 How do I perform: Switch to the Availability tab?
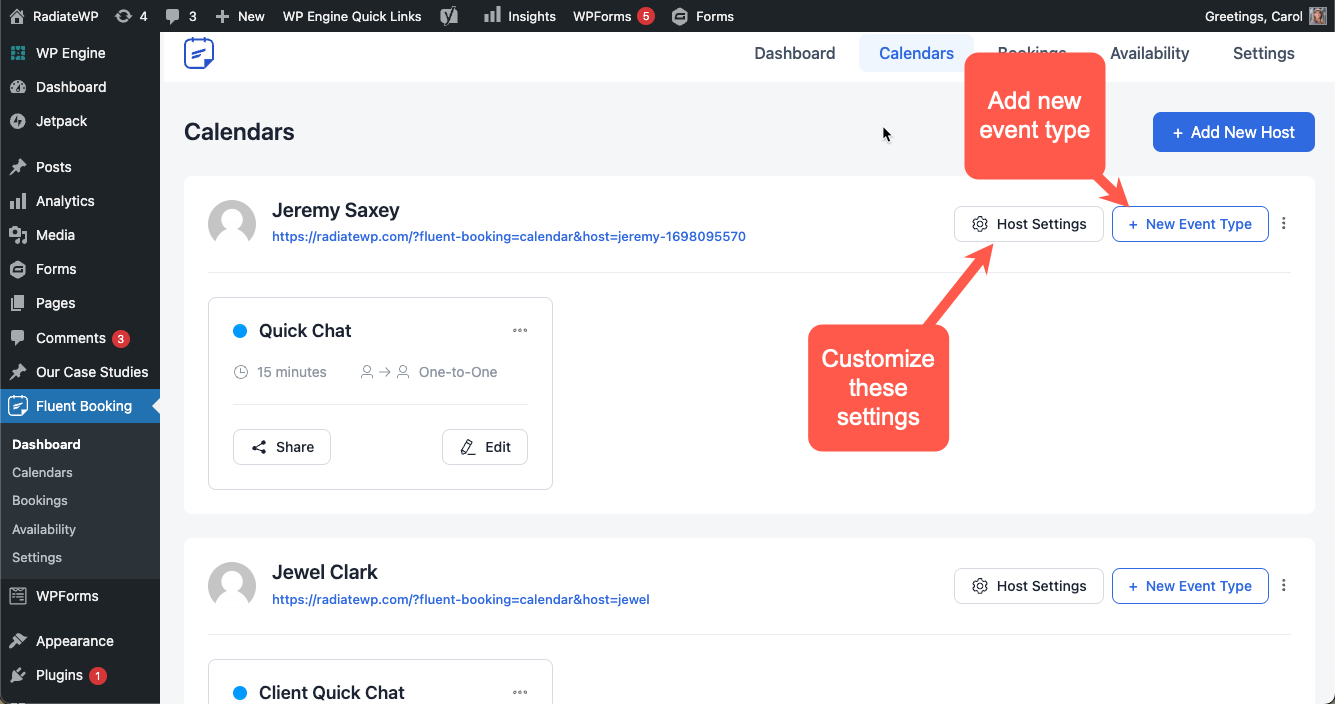tap(1150, 54)
